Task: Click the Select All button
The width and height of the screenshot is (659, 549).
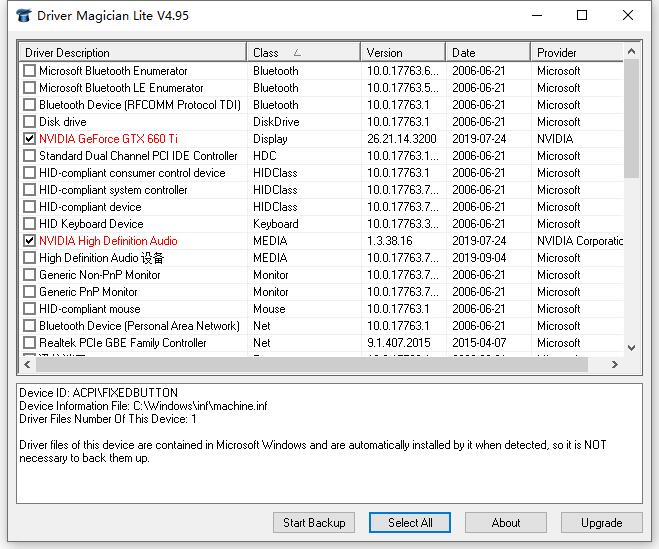Action: click(410, 523)
